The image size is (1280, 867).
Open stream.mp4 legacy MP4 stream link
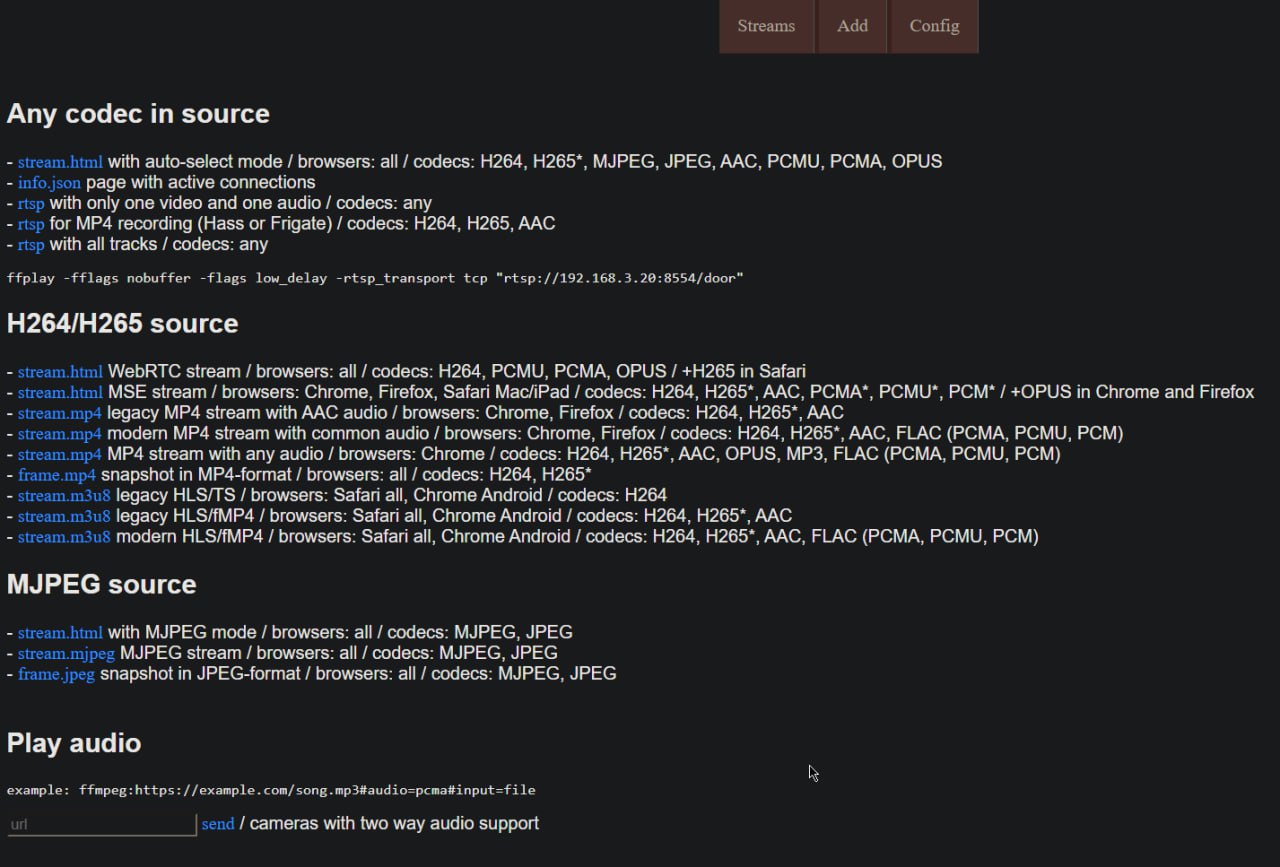[60, 413]
